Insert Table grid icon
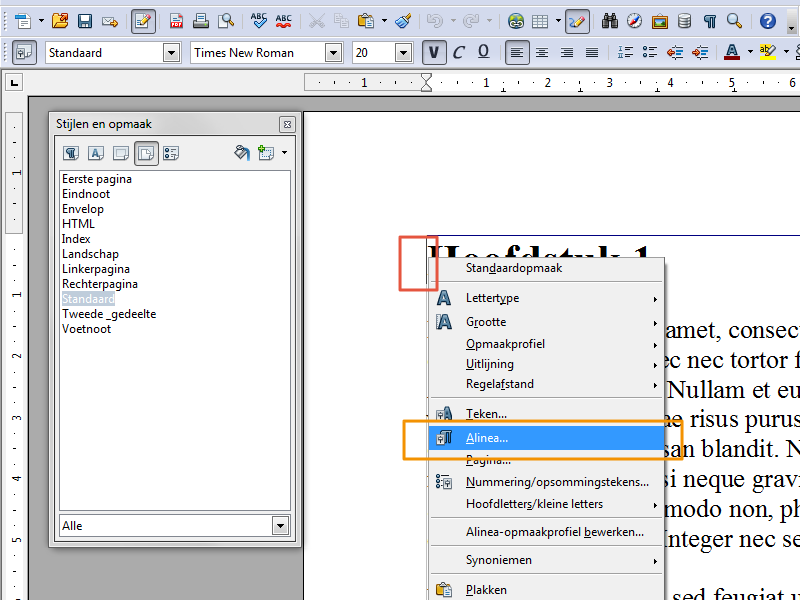The height and width of the screenshot is (600, 800). [540, 21]
